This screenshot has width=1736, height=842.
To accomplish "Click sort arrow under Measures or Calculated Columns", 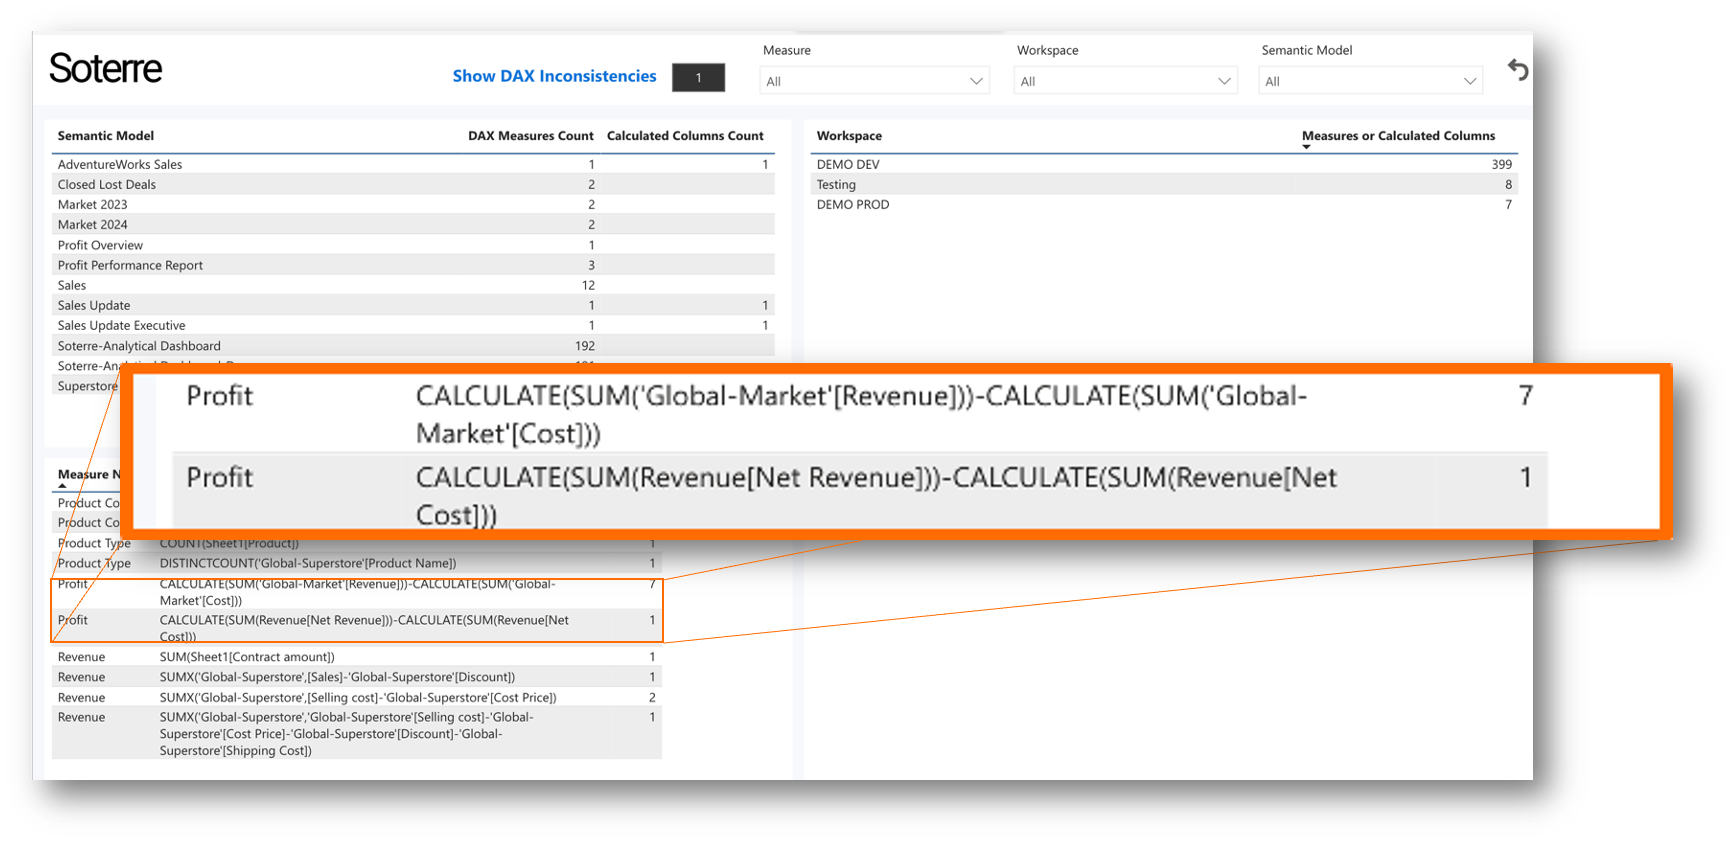I will coord(1306,148).
